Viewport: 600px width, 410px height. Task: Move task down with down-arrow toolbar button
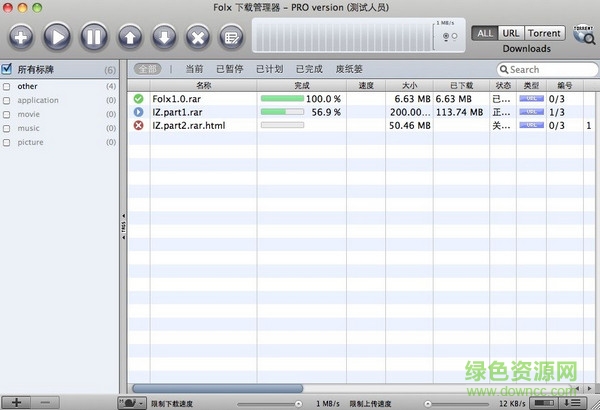tap(164, 37)
